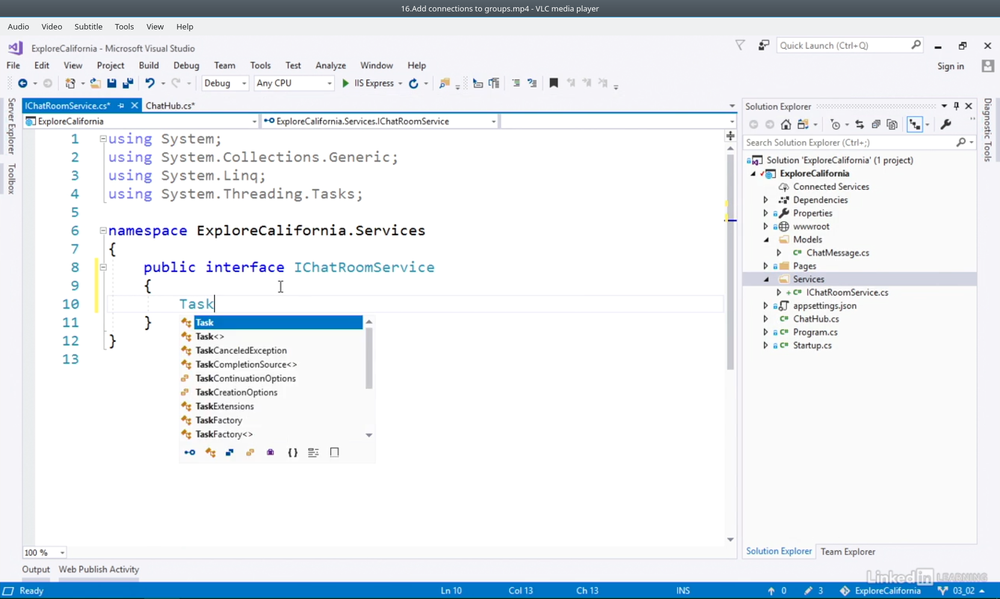Click the notifications filter flag icon
1000x599 pixels.
point(740,45)
